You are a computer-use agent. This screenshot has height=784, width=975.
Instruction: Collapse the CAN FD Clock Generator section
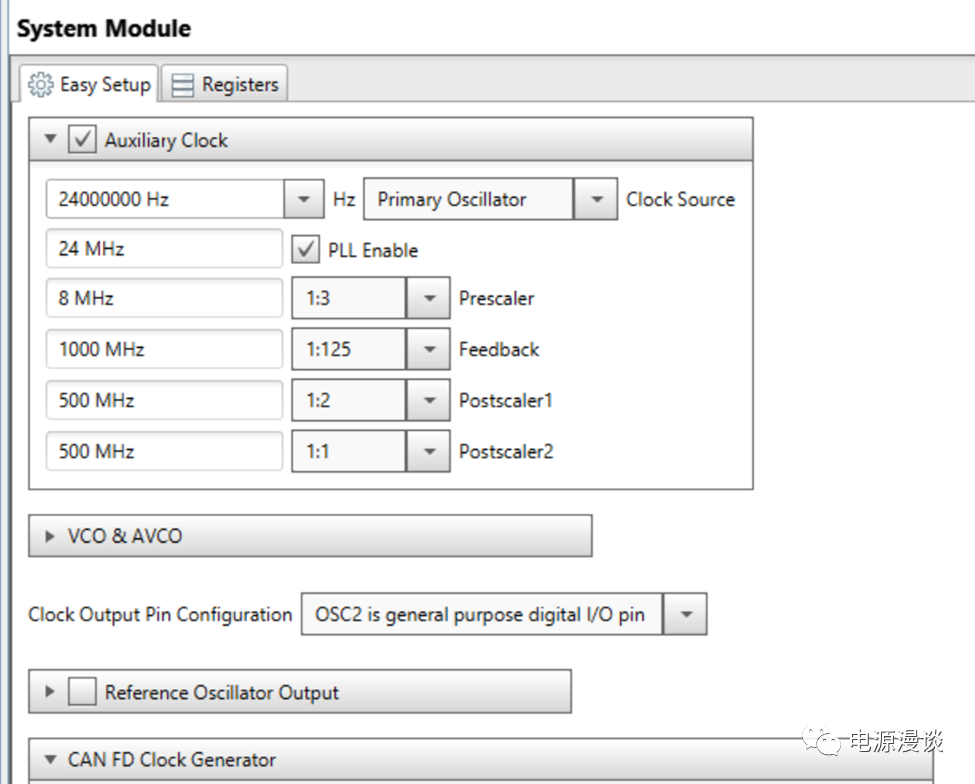pyautogui.click(x=50, y=760)
